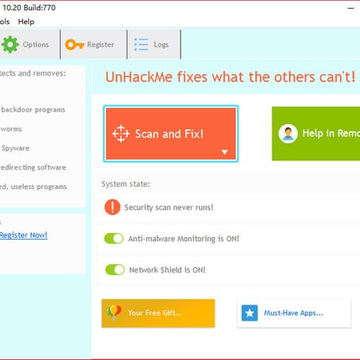The height and width of the screenshot is (360, 360).
Task: Click the 'System state:' heading
Action: click(x=126, y=184)
